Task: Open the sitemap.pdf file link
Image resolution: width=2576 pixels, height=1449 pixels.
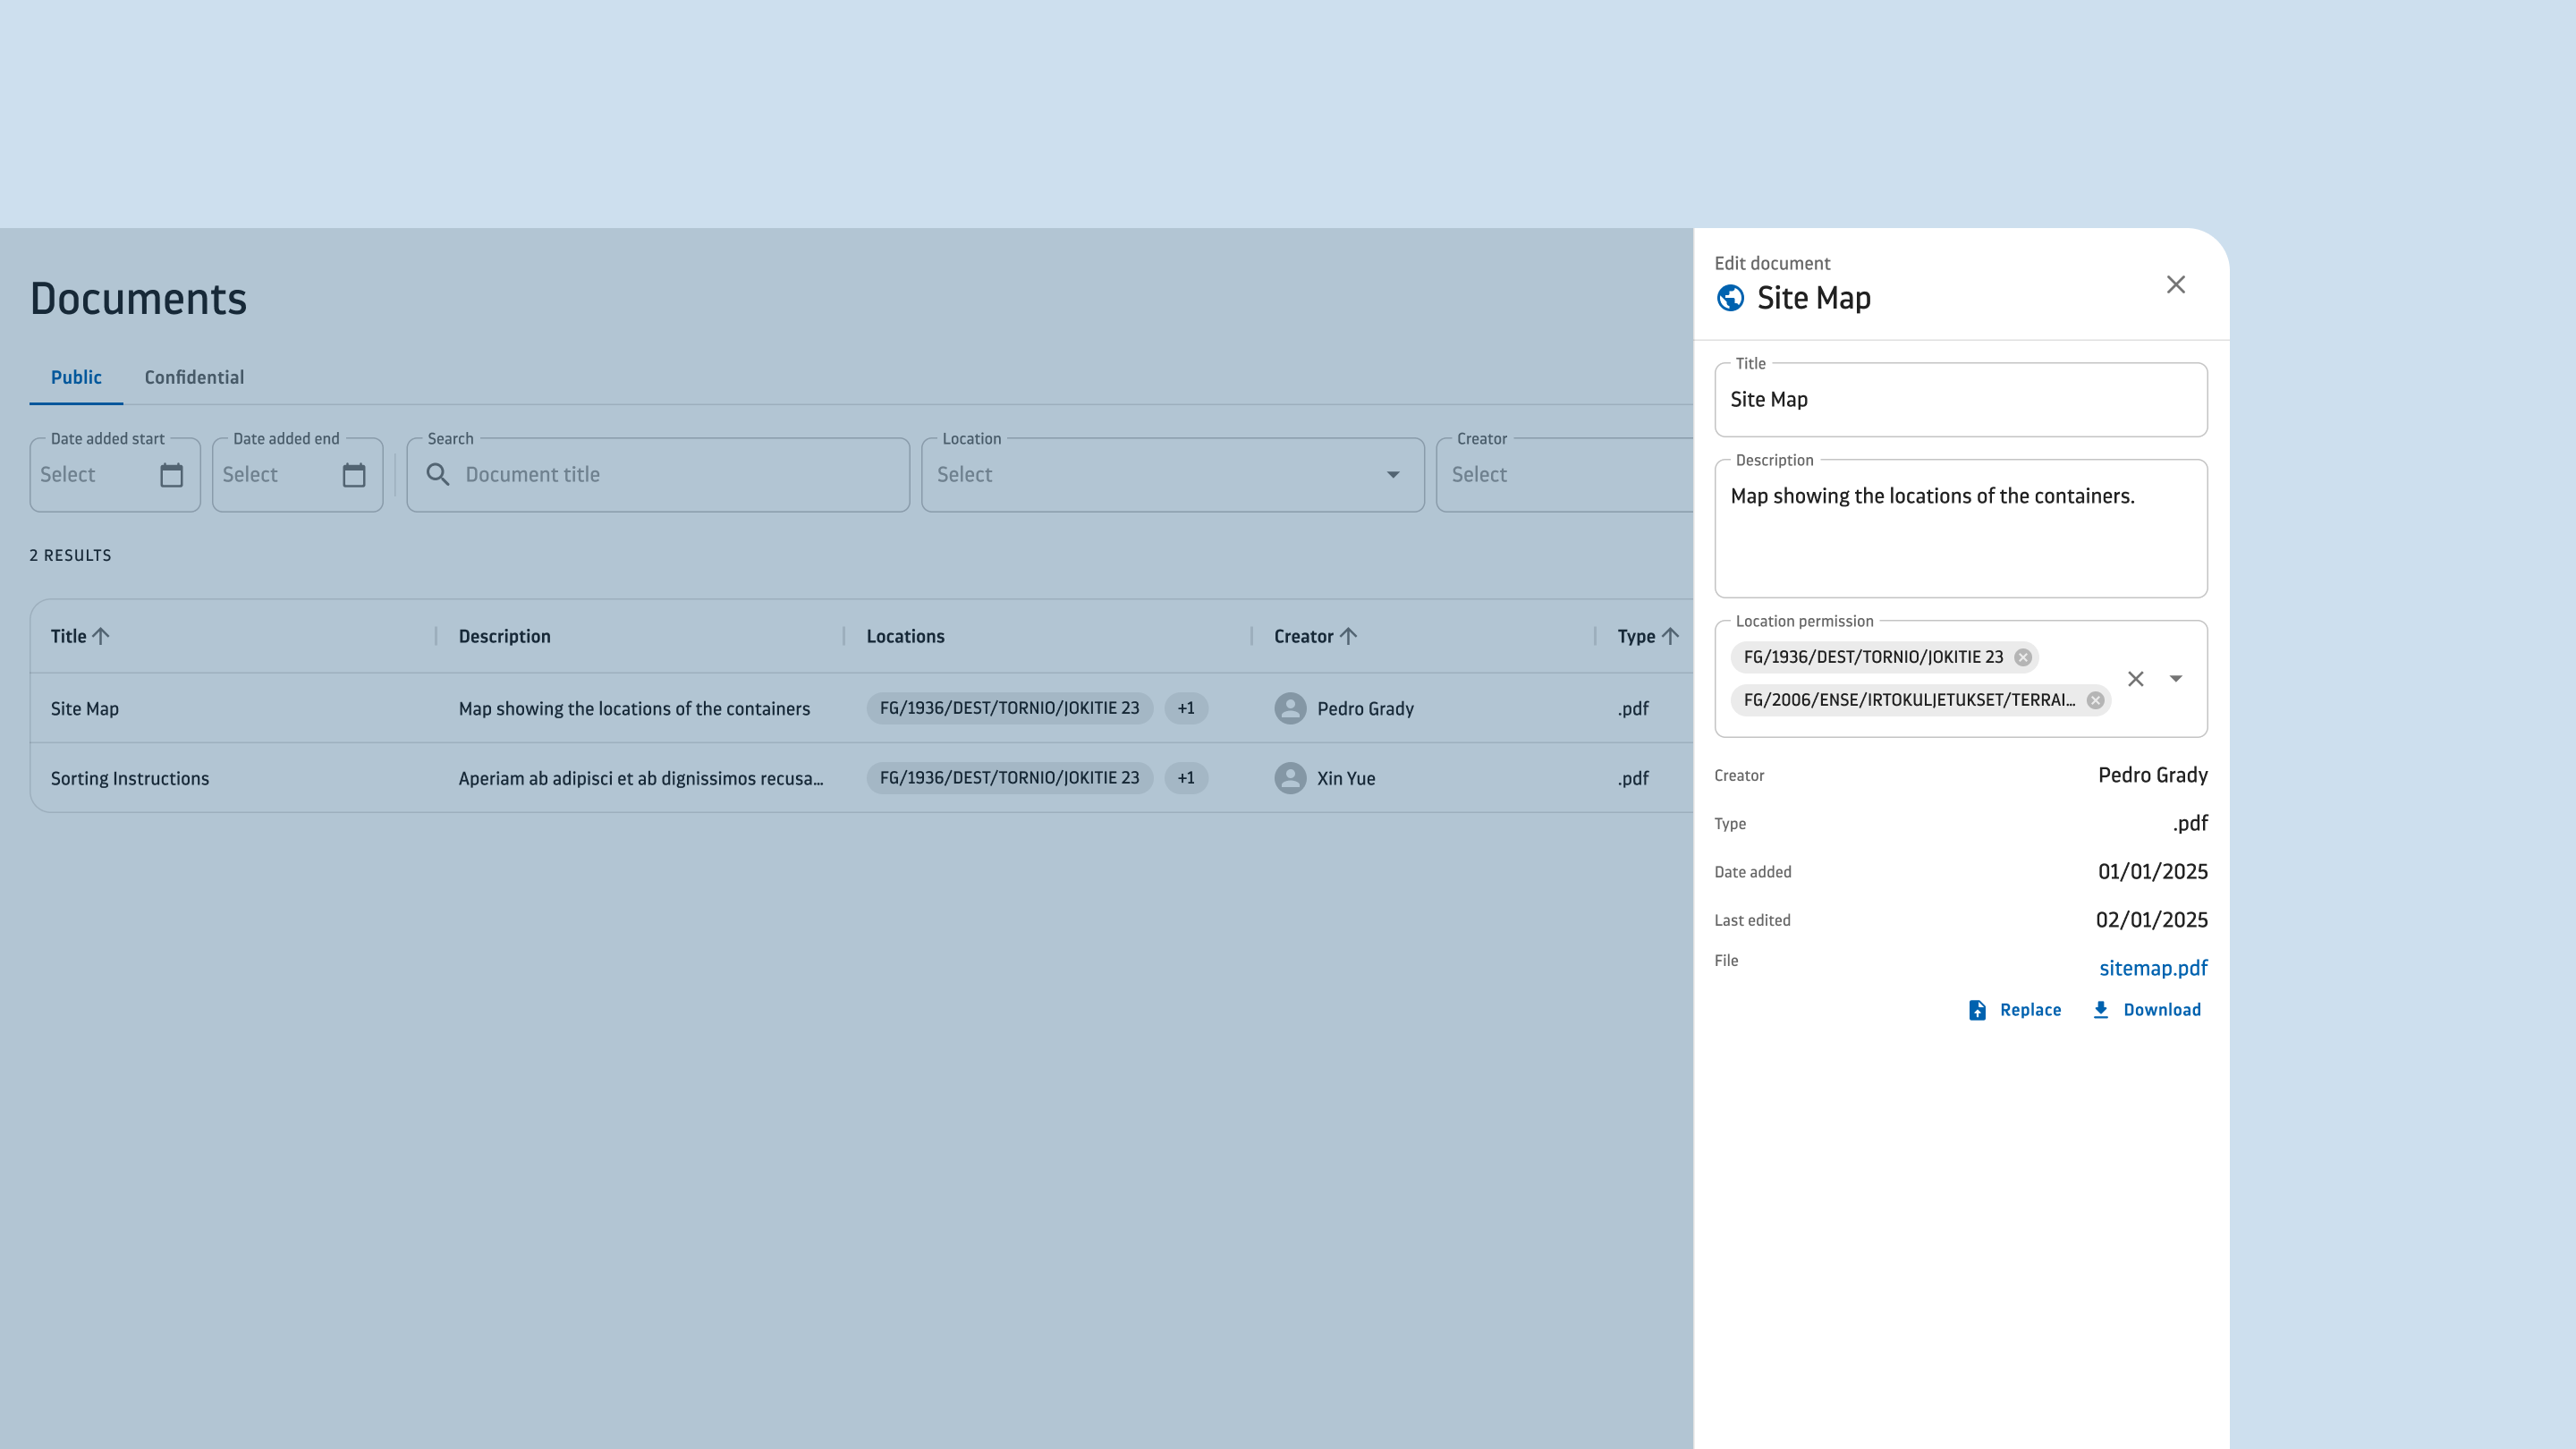Action: pos(2152,967)
